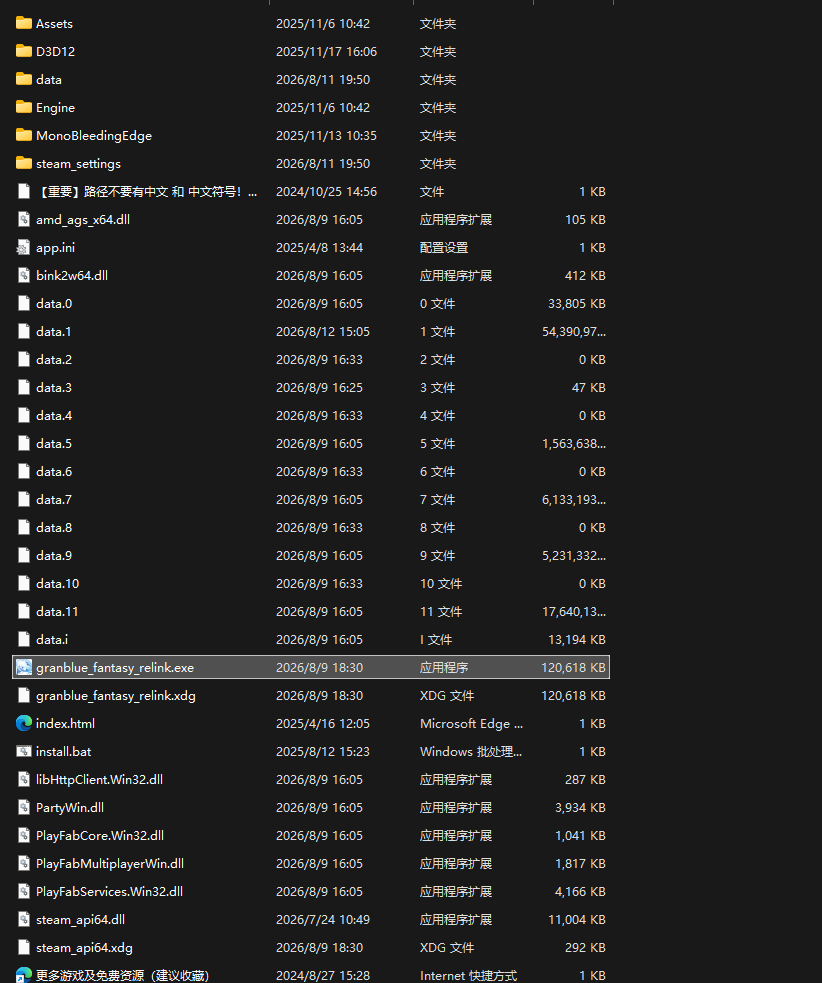Click the data.0 file icon

click(x=24, y=303)
